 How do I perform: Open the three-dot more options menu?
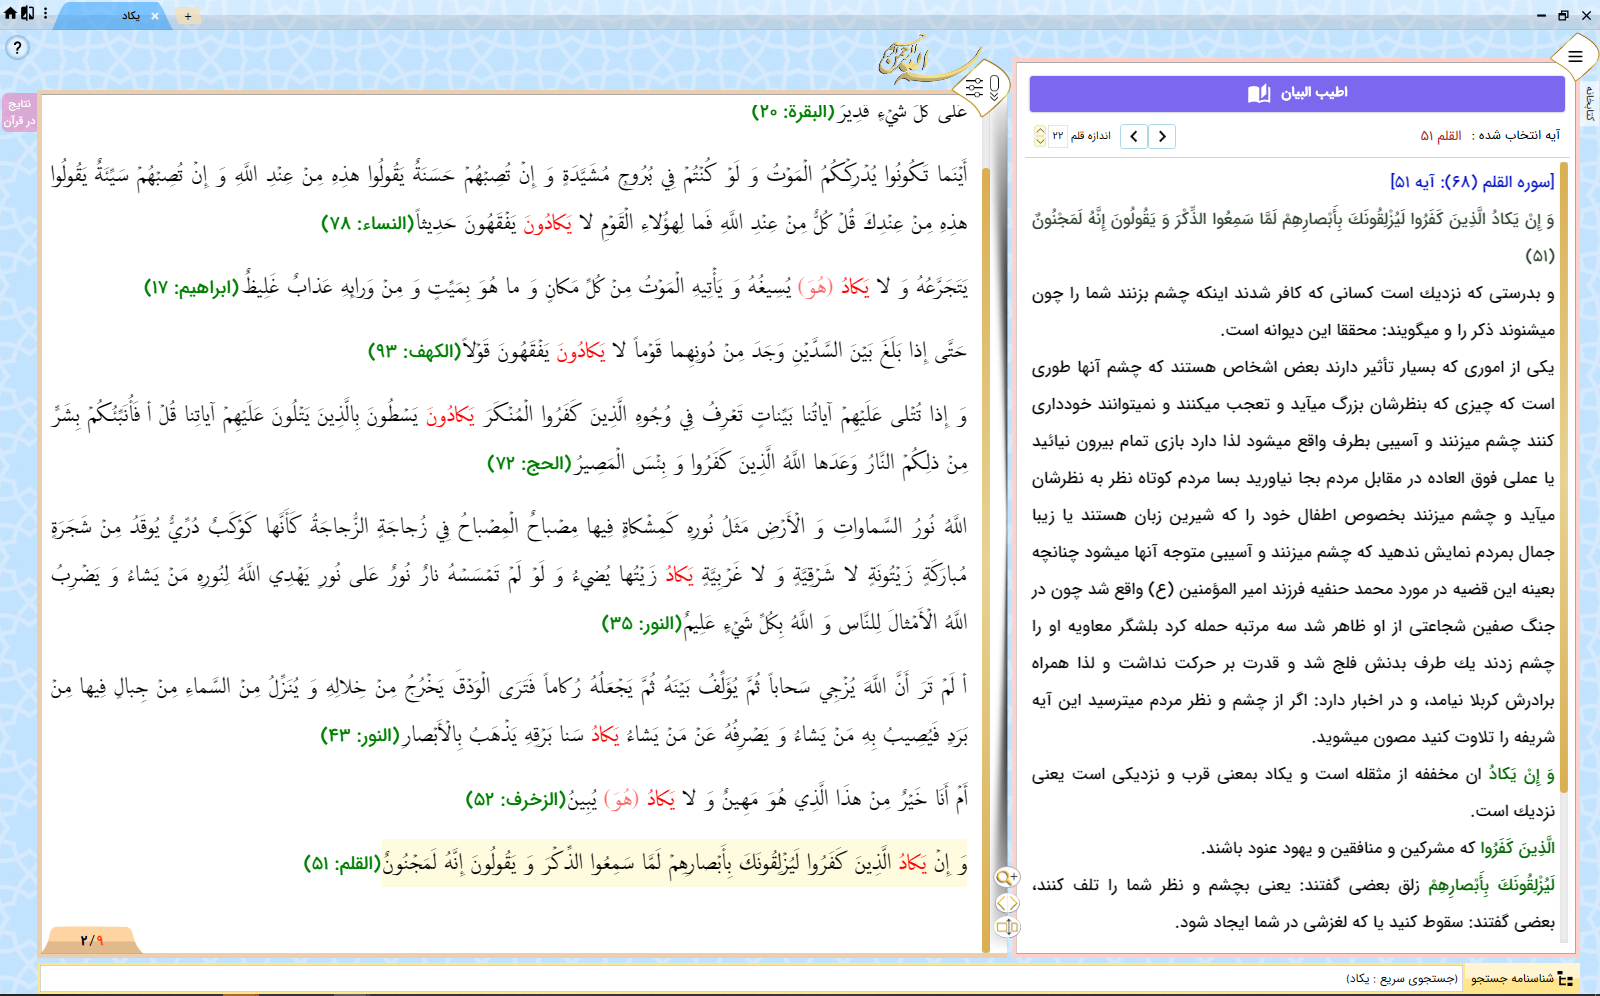coord(46,13)
